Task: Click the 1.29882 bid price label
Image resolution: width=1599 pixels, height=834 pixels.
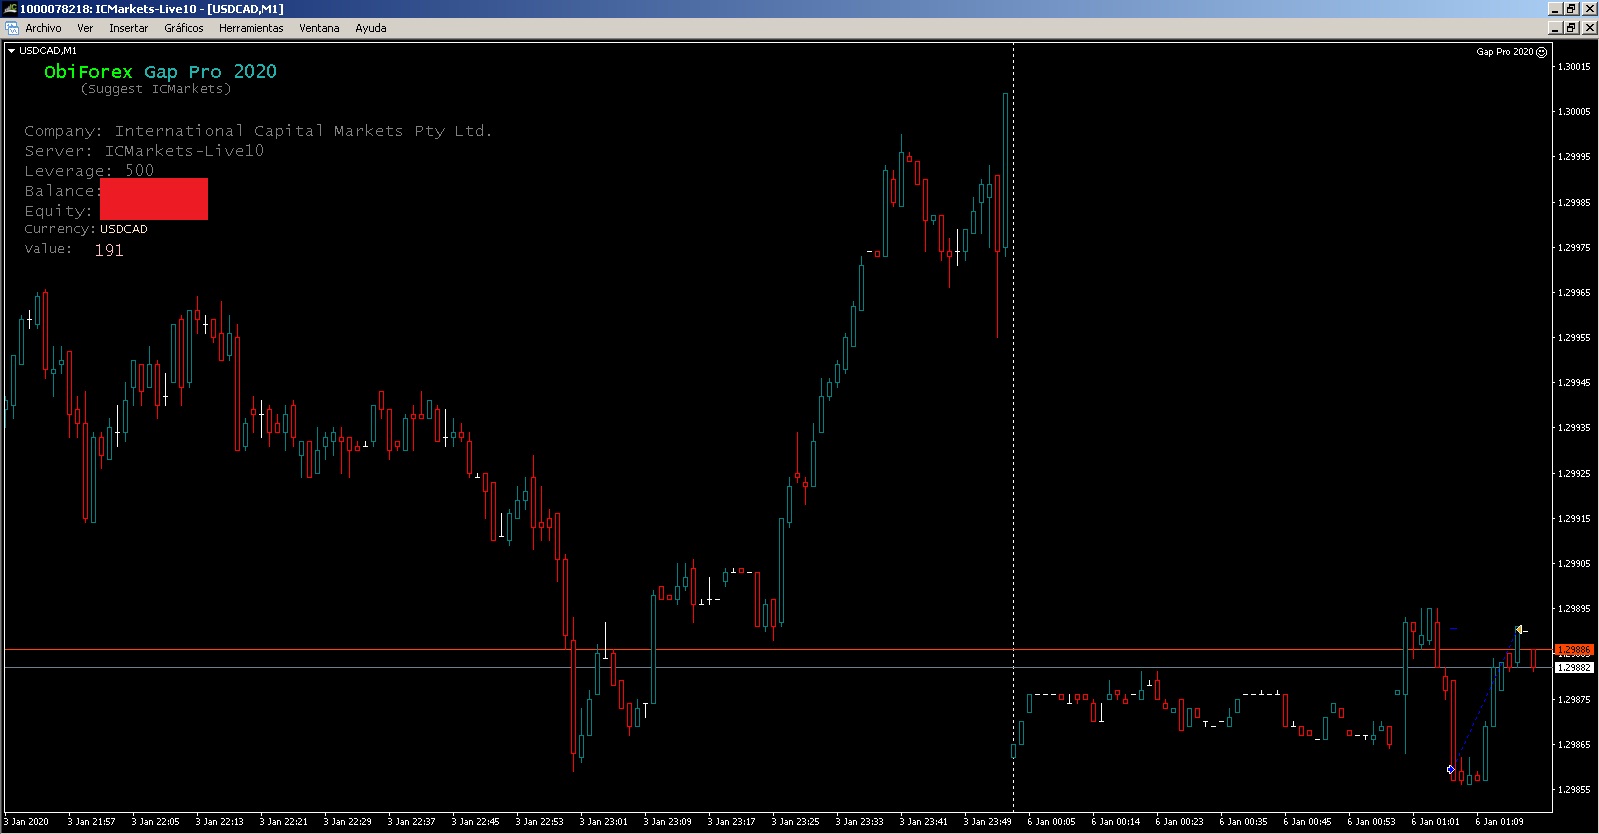Action: (1574, 667)
